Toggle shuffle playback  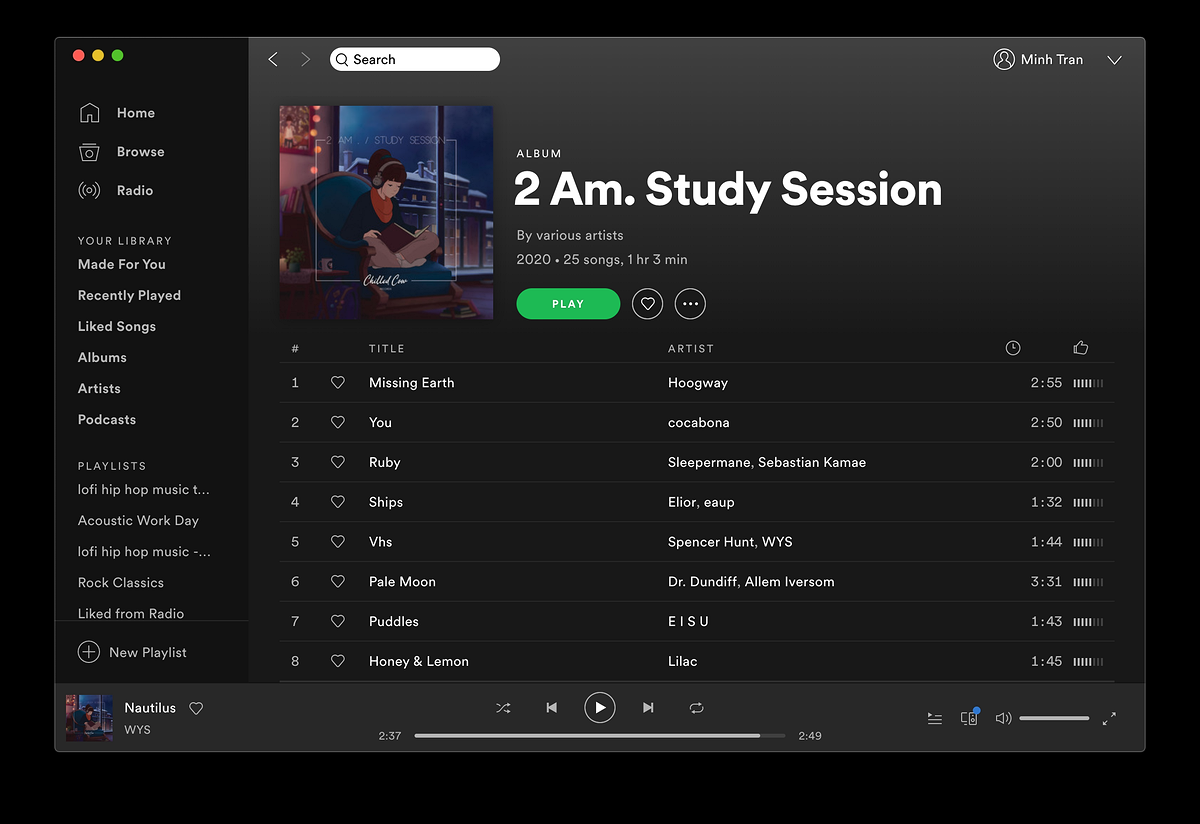(503, 708)
